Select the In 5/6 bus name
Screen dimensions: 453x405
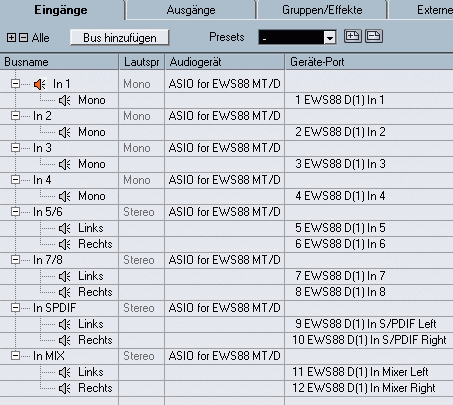click(48, 212)
